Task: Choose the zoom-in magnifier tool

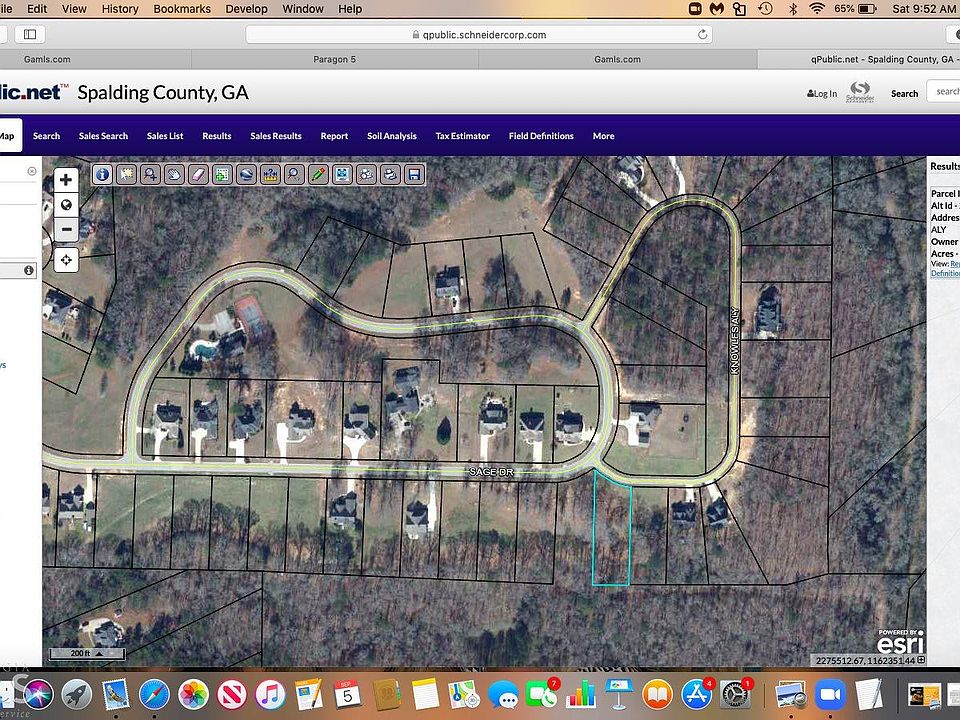Action: (x=150, y=174)
